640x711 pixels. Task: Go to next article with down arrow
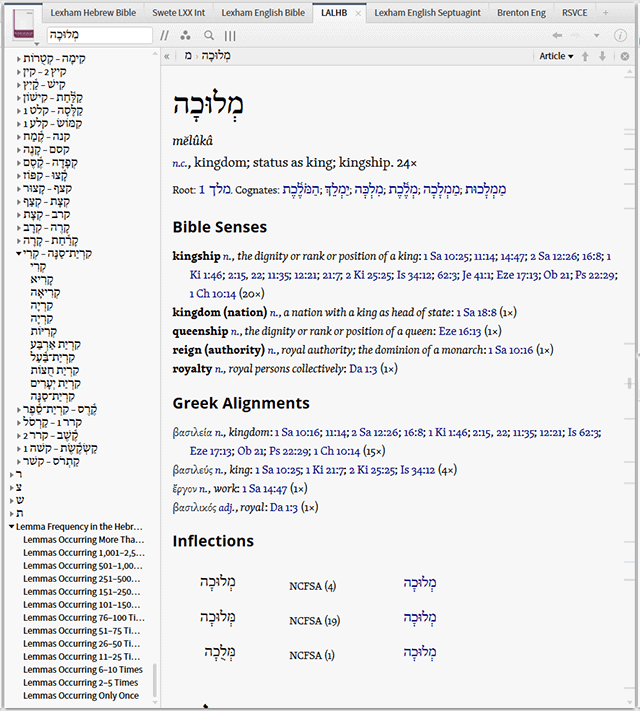click(602, 57)
